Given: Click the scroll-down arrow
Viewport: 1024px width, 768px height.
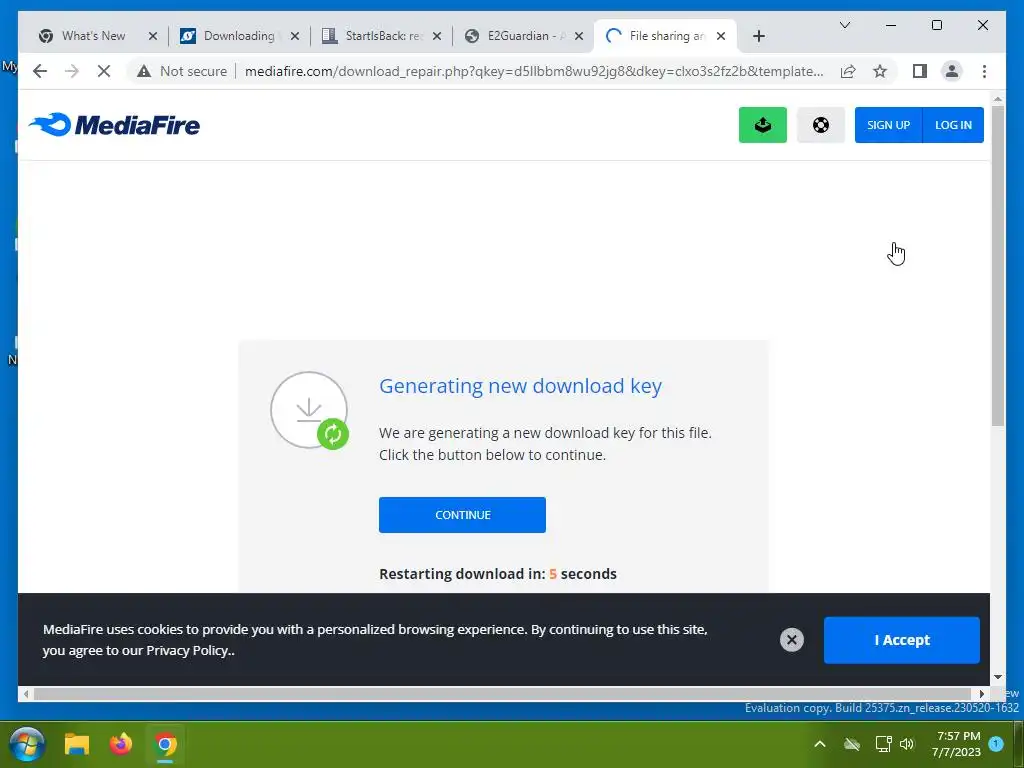Looking at the screenshot, I should point(997,677).
